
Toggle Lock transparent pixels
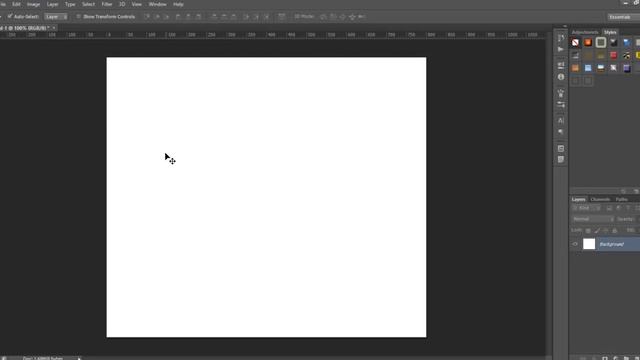(x=588, y=231)
